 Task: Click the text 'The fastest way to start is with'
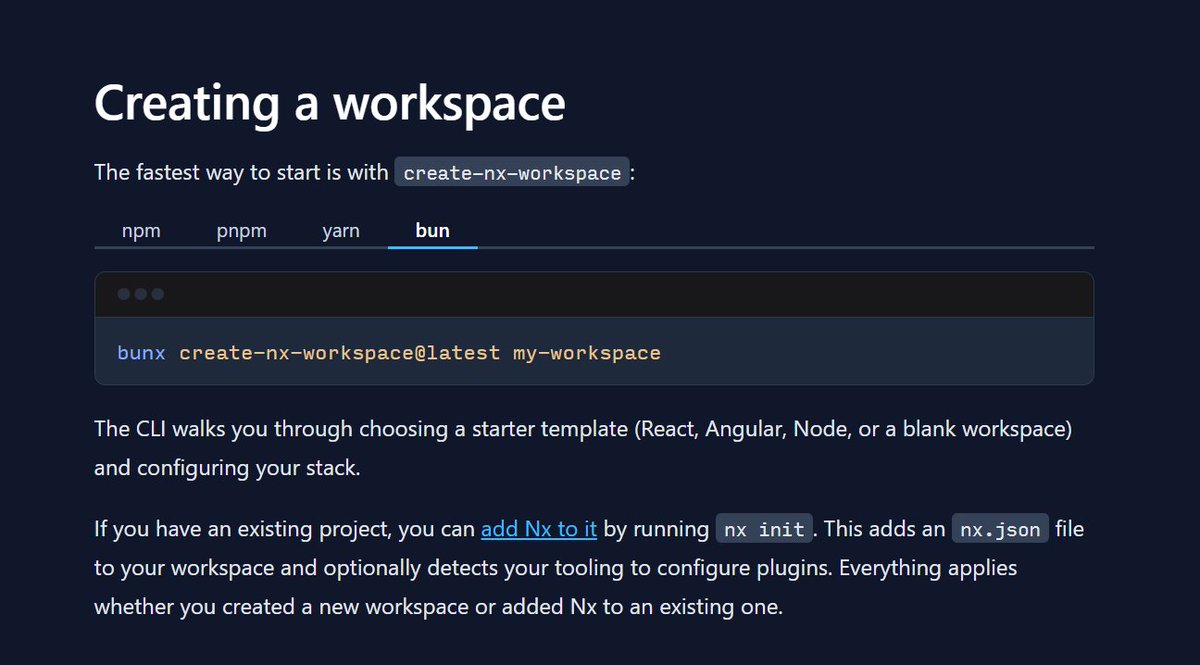pyautogui.click(x=241, y=172)
